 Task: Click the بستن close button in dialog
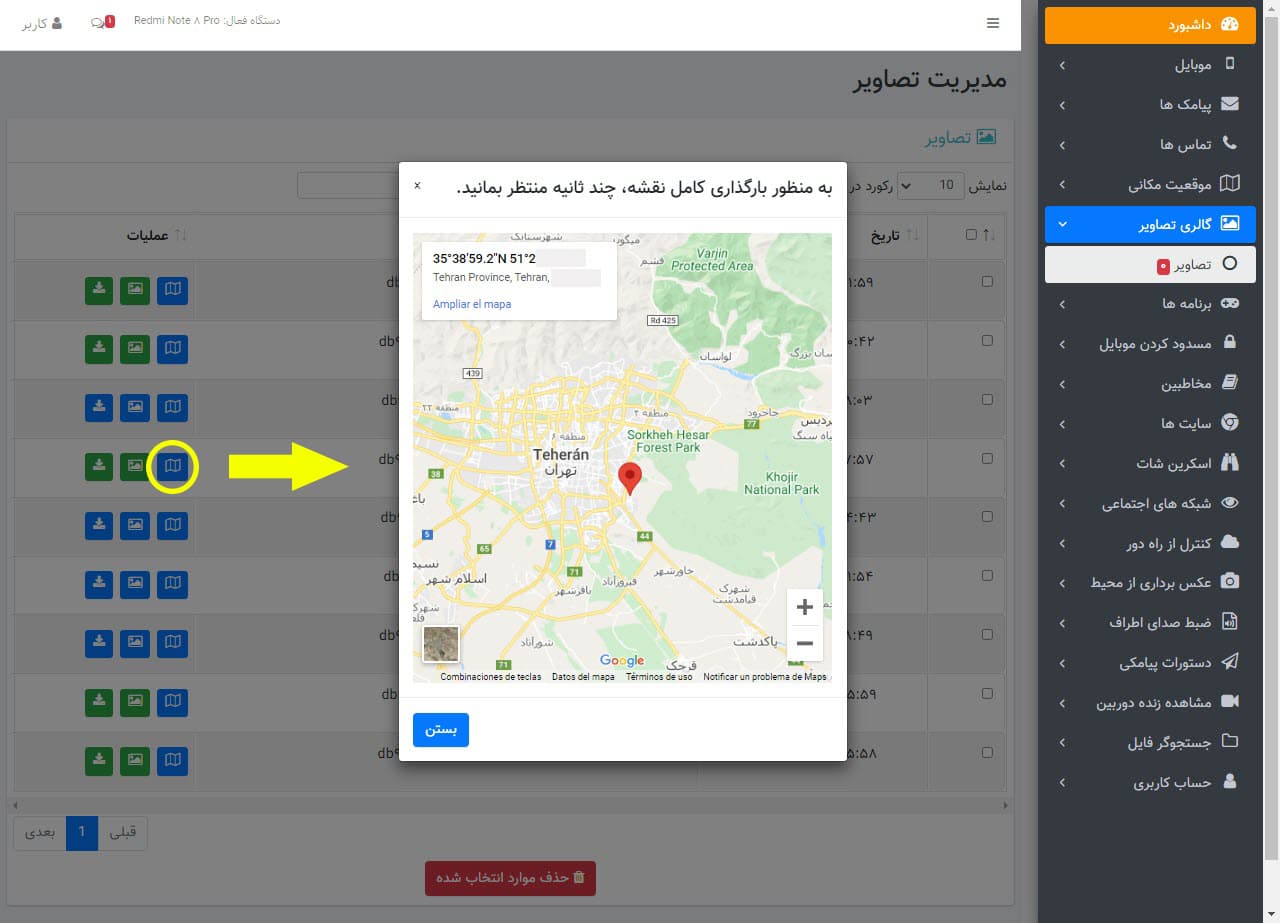coord(441,730)
